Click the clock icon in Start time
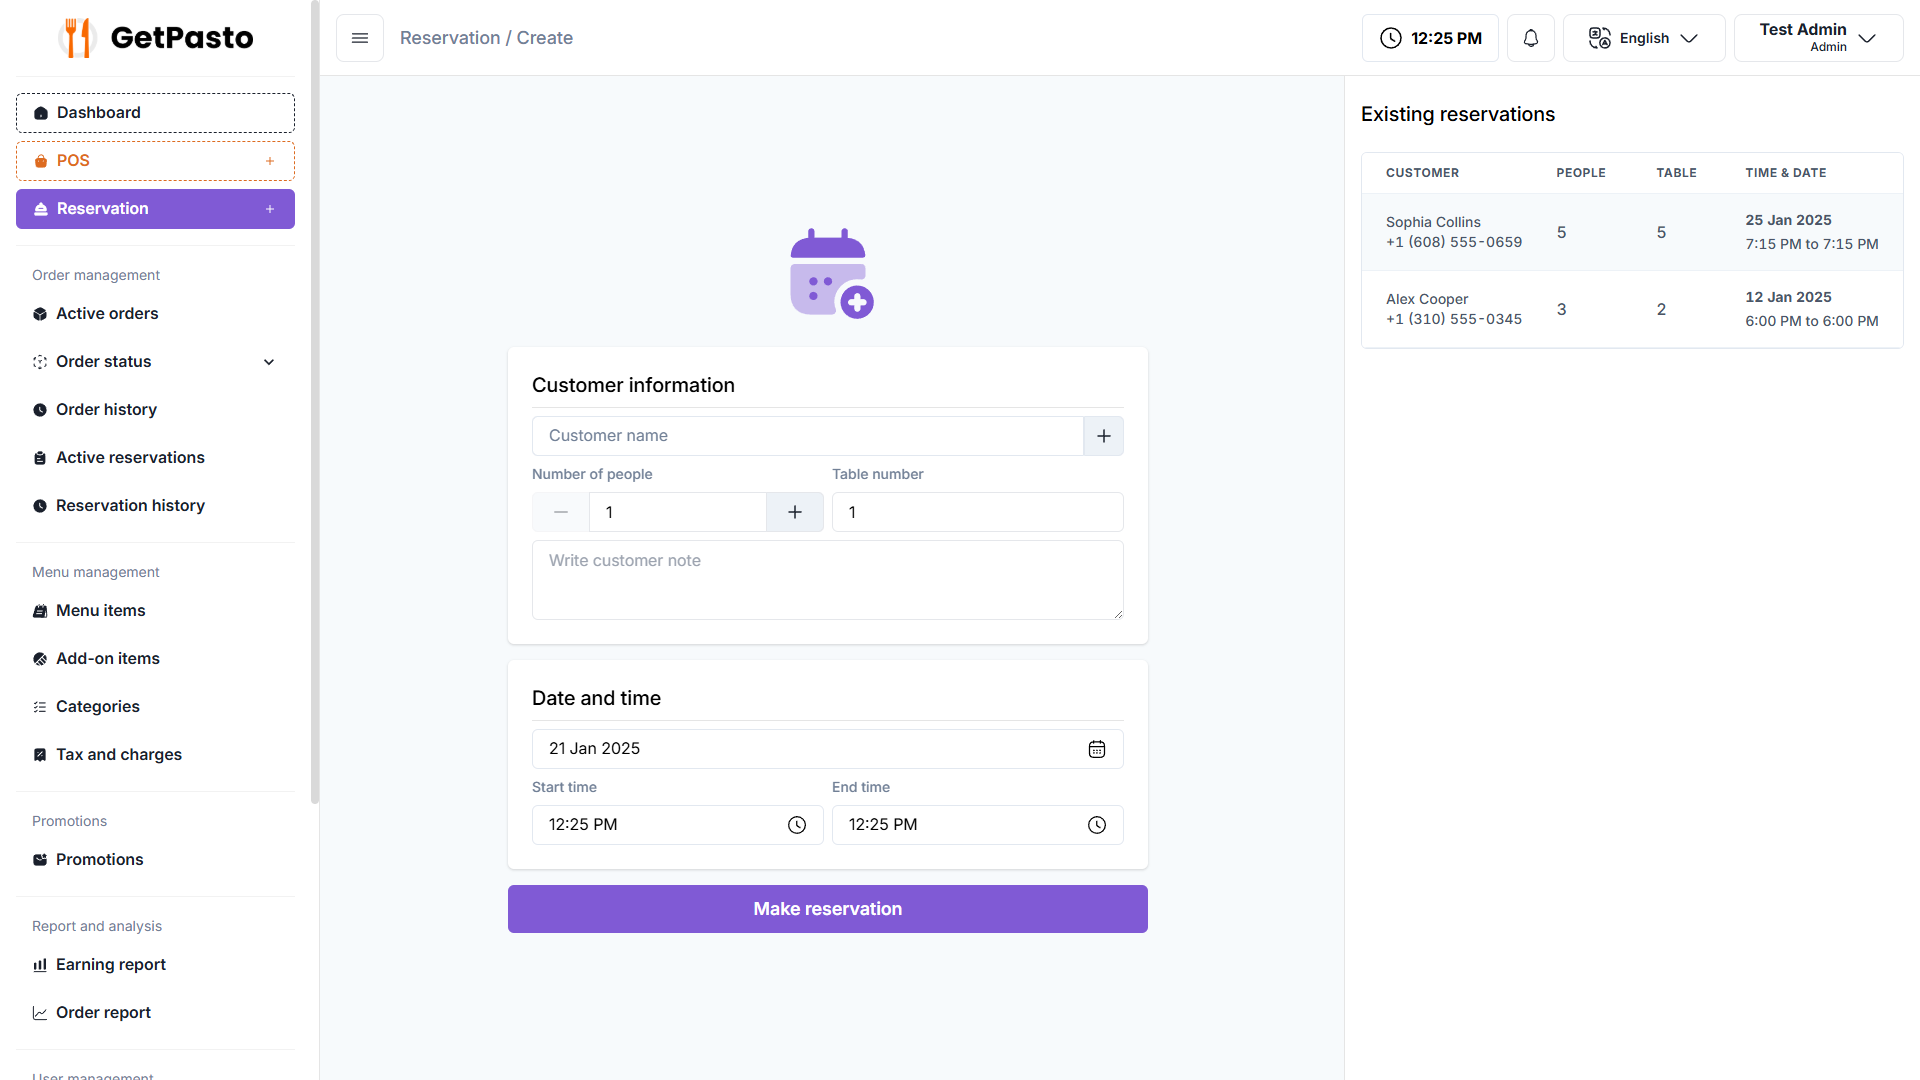This screenshot has width=1920, height=1080. 796,825
